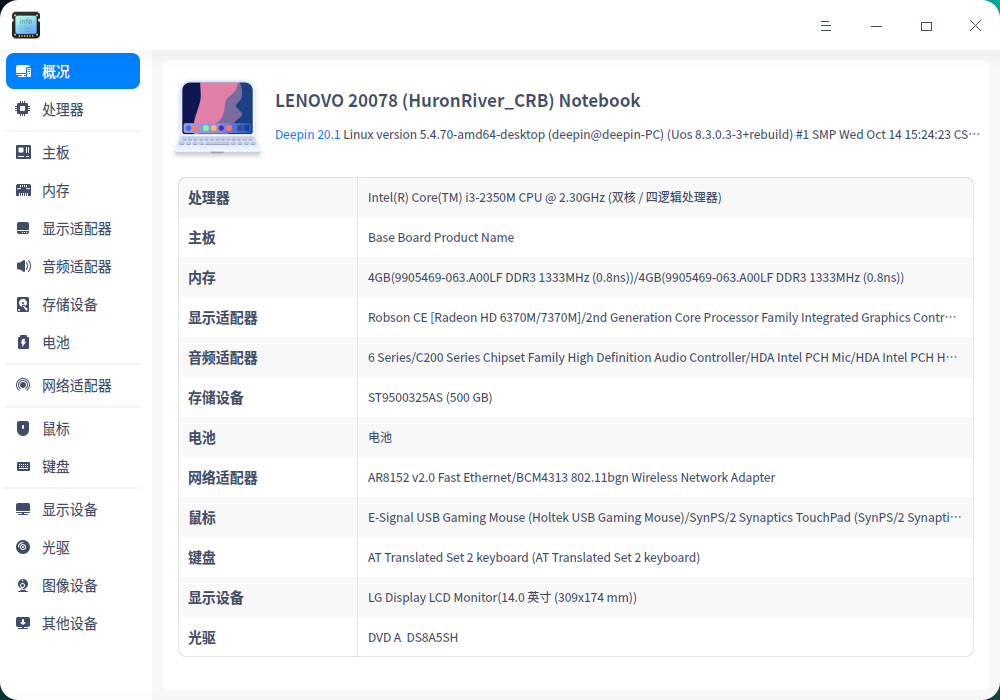This screenshot has width=1000, height=700.
Task: Click the 概况 overview monitor icon
Action: click(24, 71)
